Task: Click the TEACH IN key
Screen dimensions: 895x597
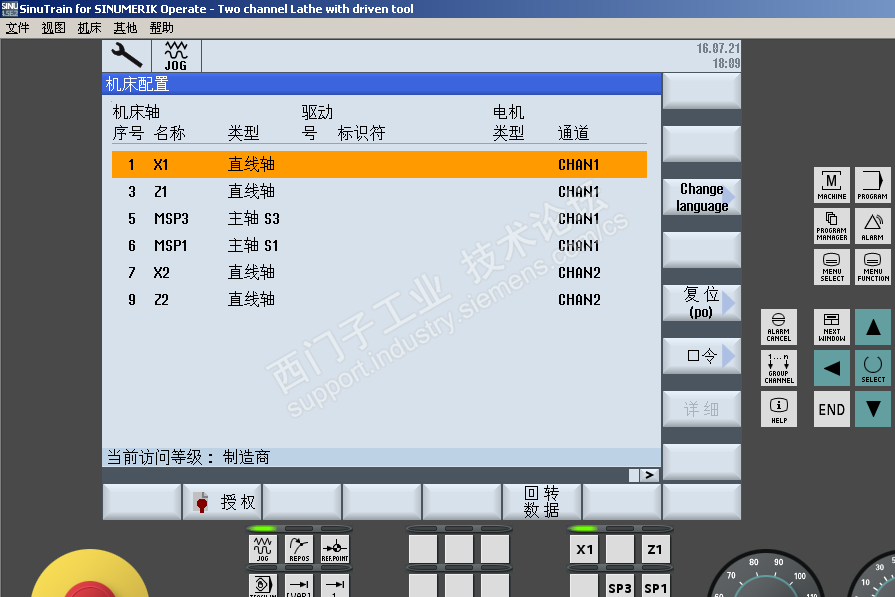Action: tap(263, 586)
